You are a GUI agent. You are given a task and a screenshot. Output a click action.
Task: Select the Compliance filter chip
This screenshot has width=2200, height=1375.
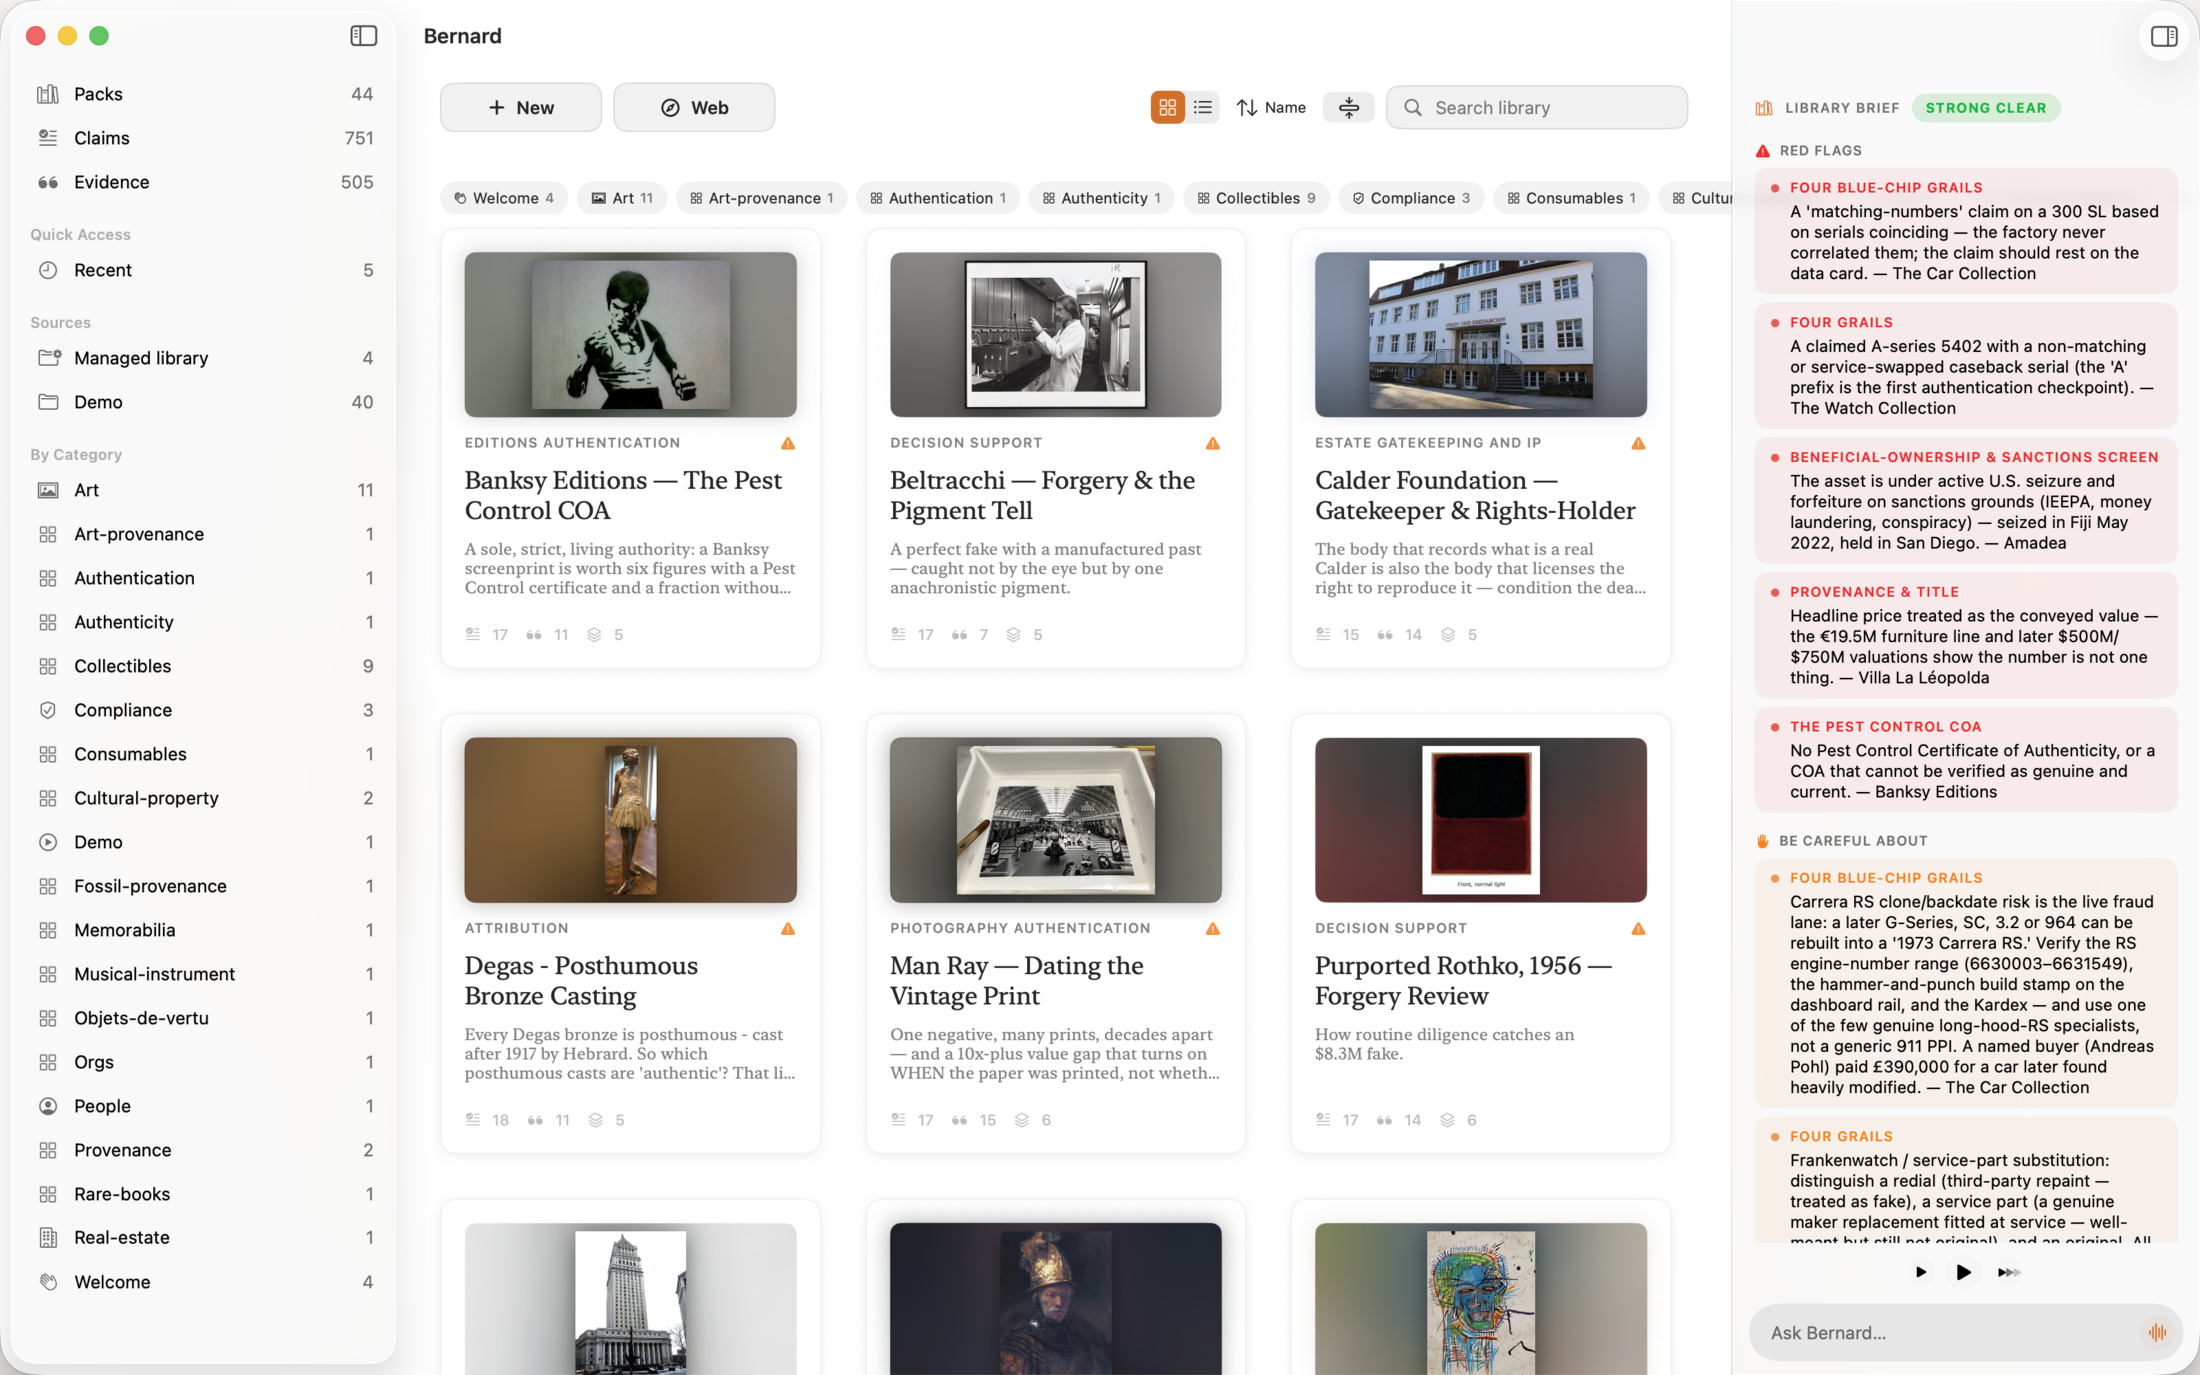click(1411, 198)
